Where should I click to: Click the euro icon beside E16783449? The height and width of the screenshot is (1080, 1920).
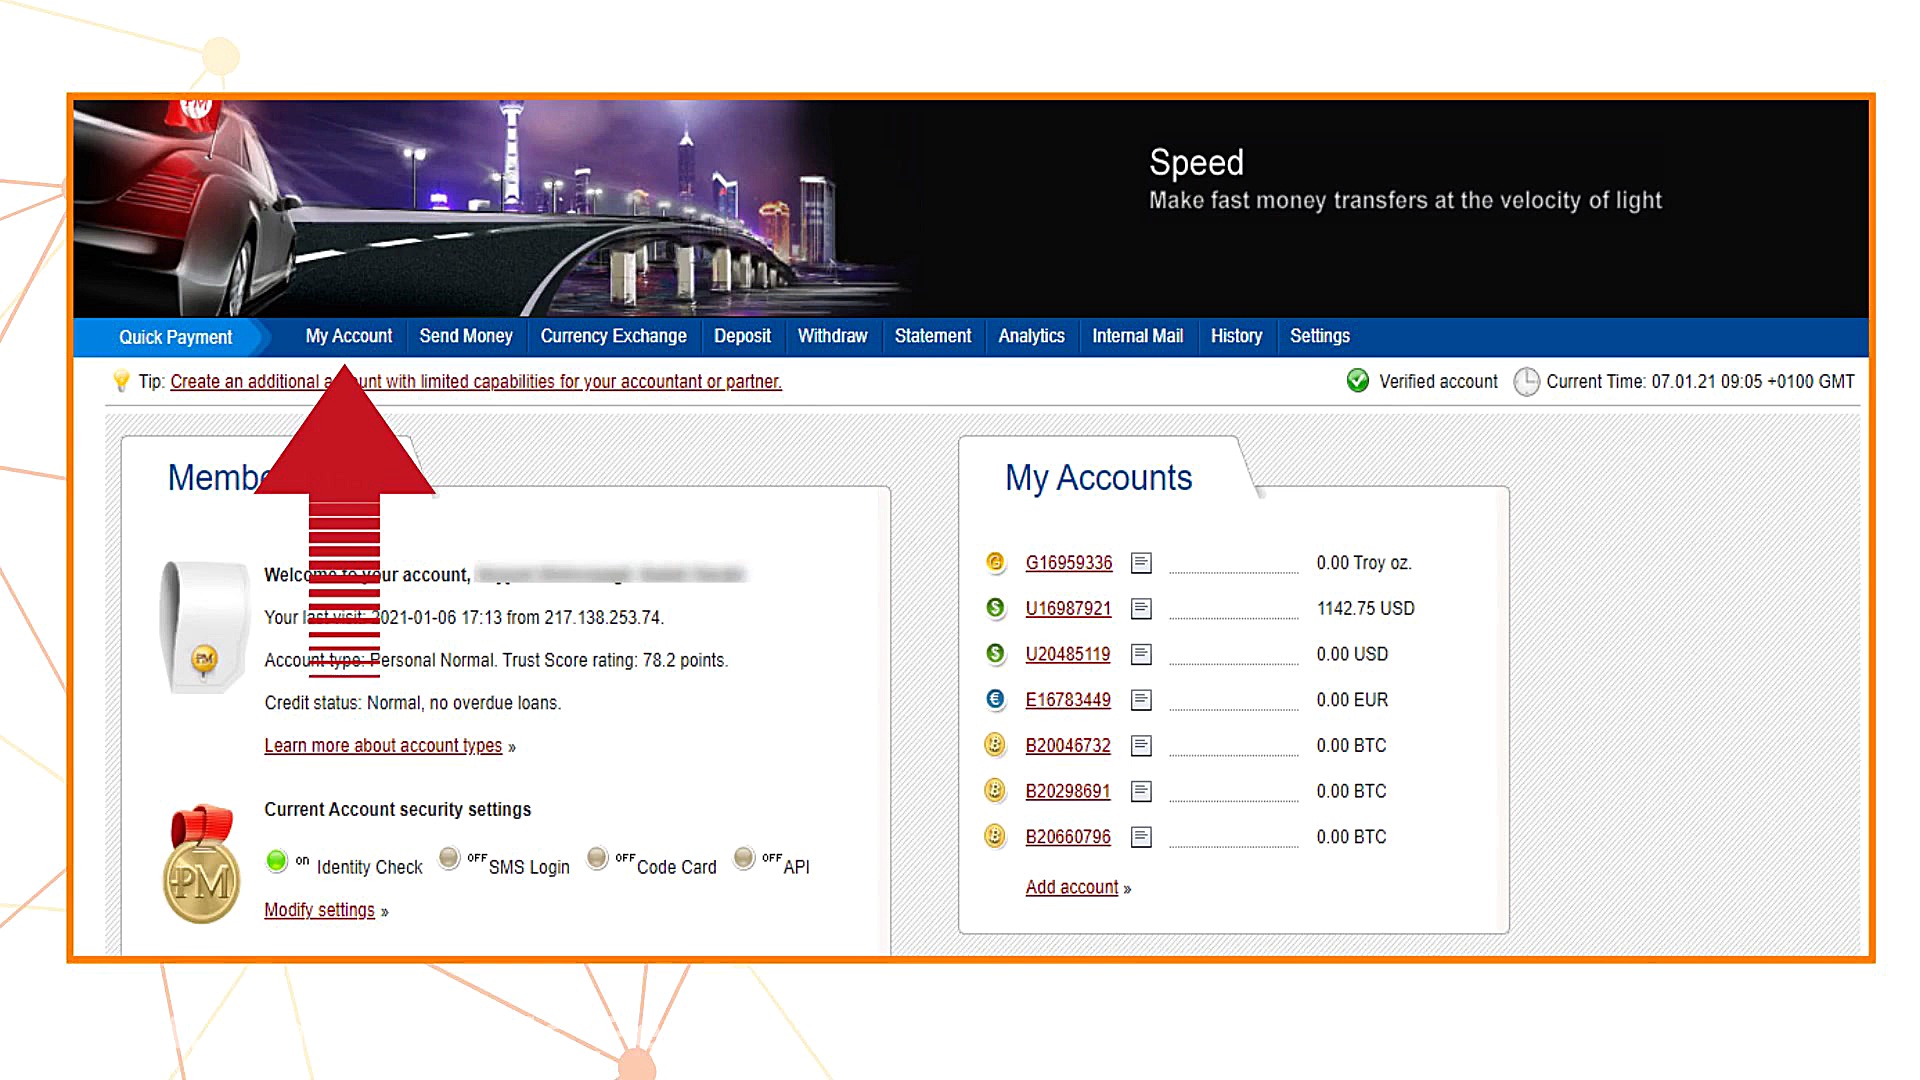click(995, 700)
